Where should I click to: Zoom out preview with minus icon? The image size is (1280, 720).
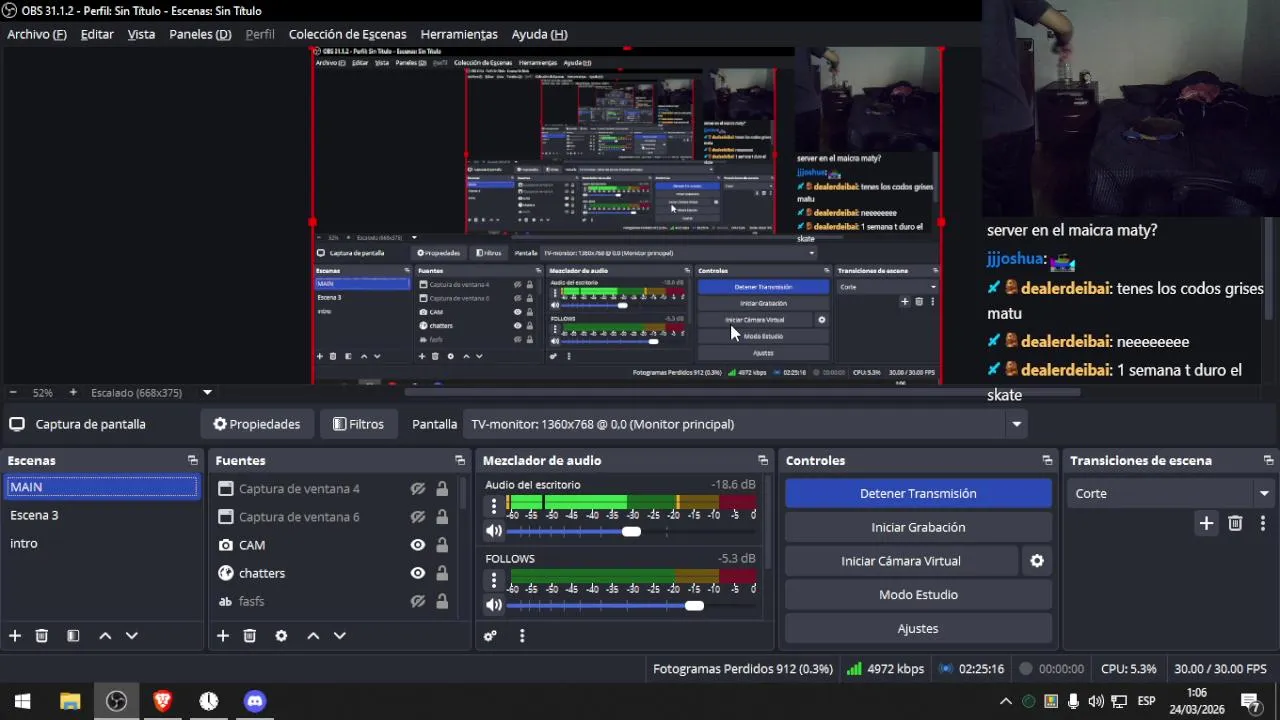pos(13,393)
